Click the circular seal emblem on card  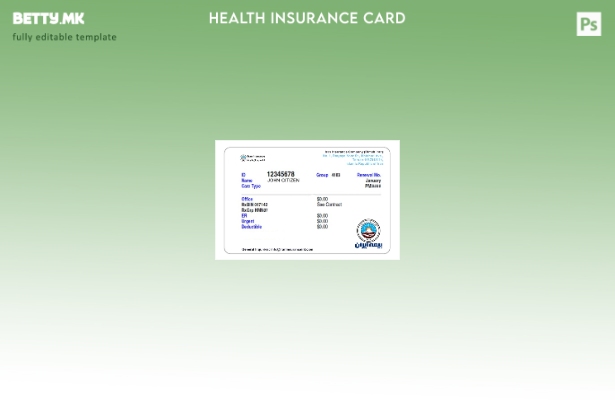pos(368,231)
